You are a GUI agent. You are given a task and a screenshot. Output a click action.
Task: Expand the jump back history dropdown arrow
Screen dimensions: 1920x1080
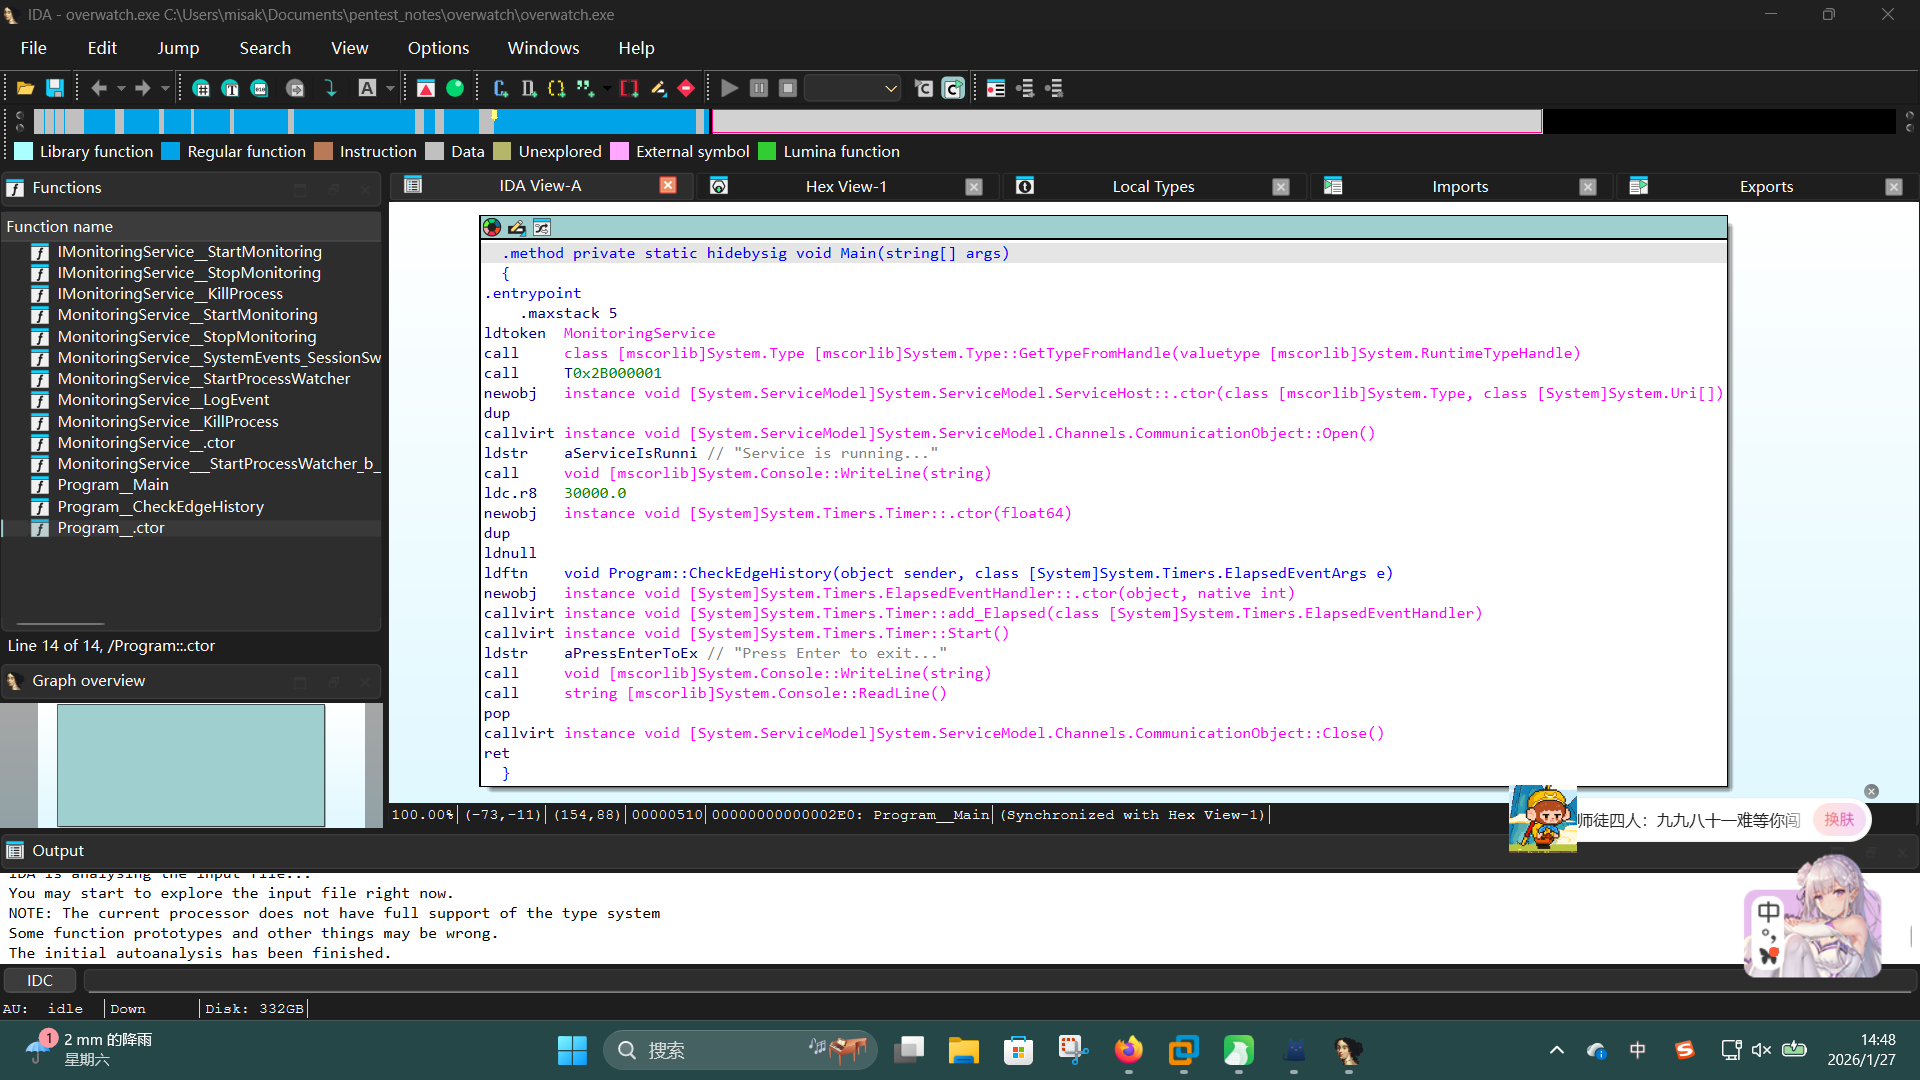coord(121,89)
